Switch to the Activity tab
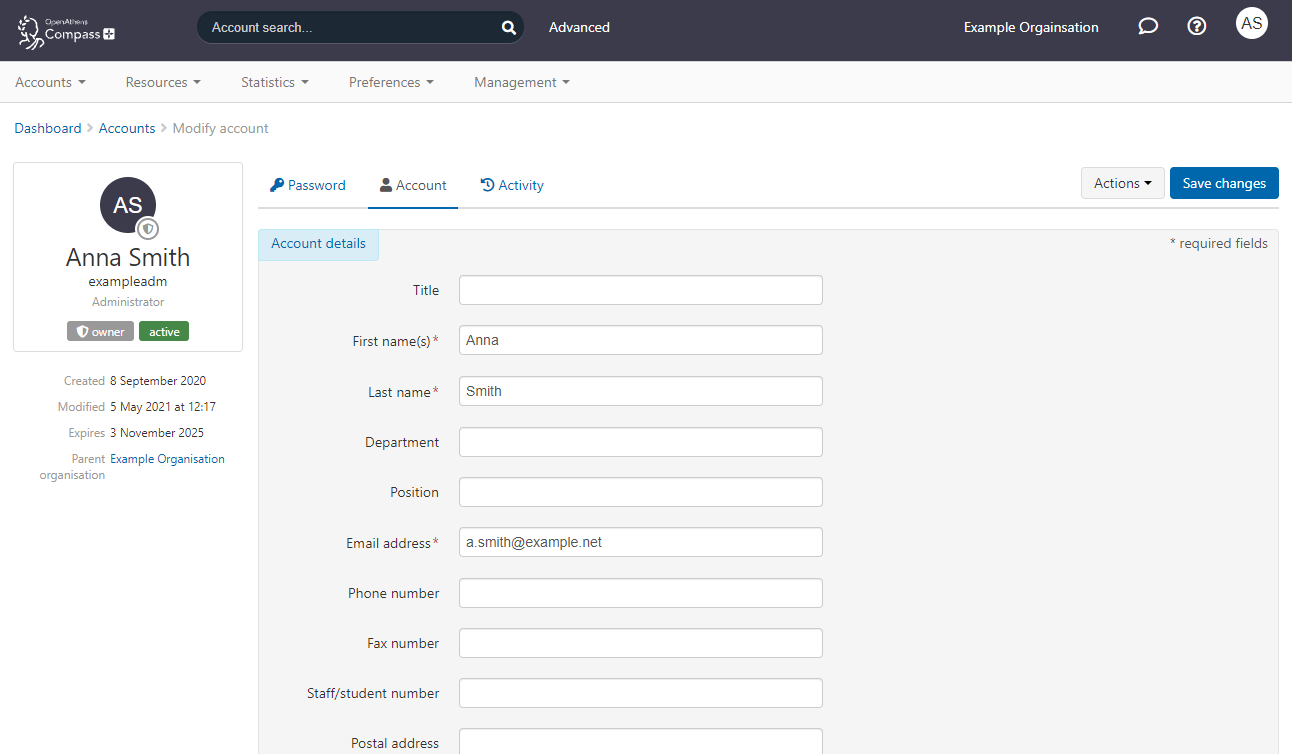This screenshot has width=1292, height=754. coord(512,185)
